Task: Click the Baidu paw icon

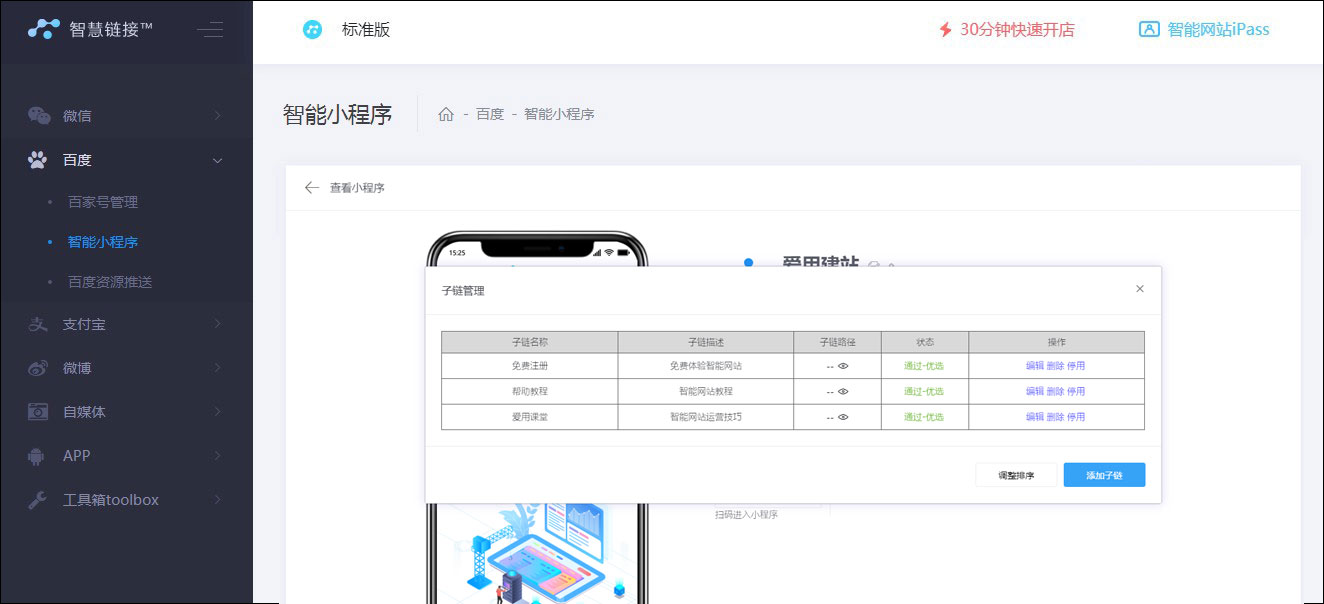Action: (38, 160)
